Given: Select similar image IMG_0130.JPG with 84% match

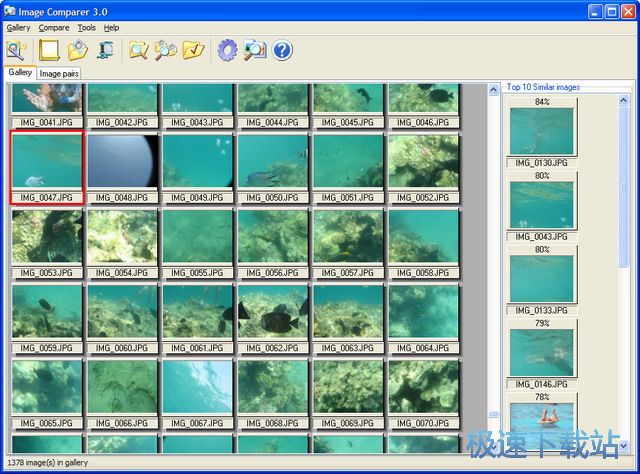Looking at the screenshot, I should pos(542,131).
